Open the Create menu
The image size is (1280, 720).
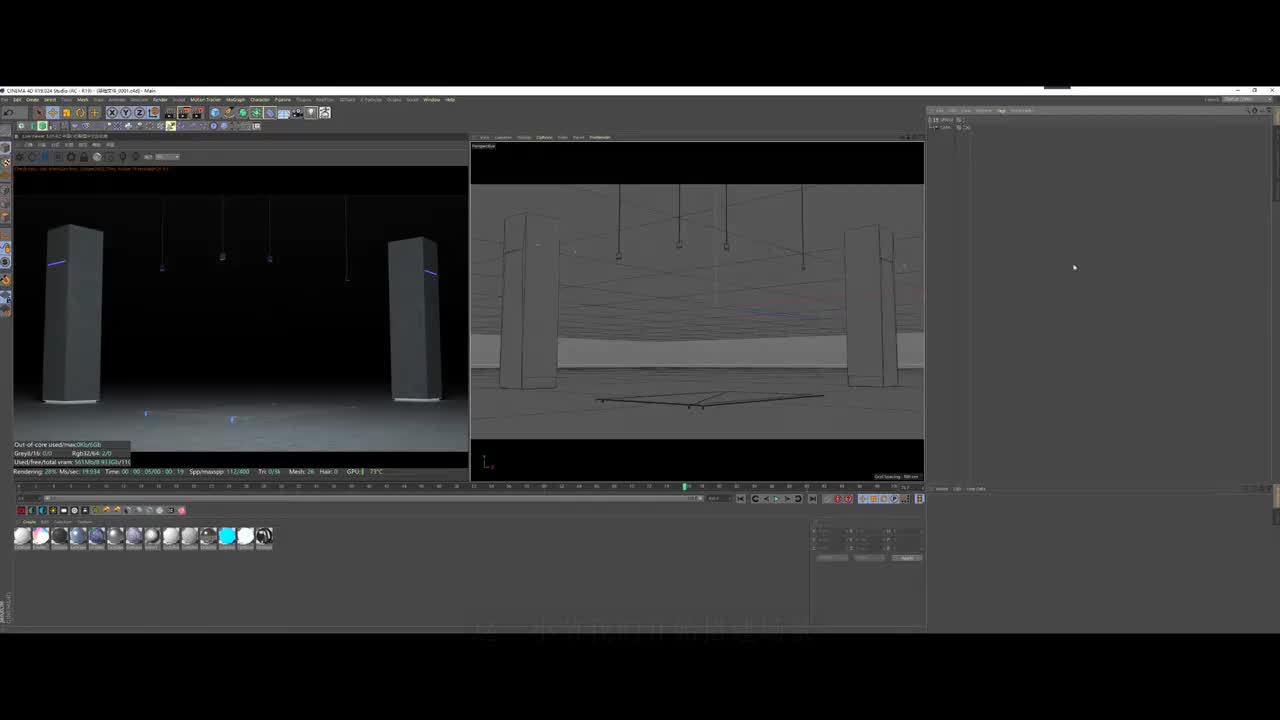pos(33,100)
